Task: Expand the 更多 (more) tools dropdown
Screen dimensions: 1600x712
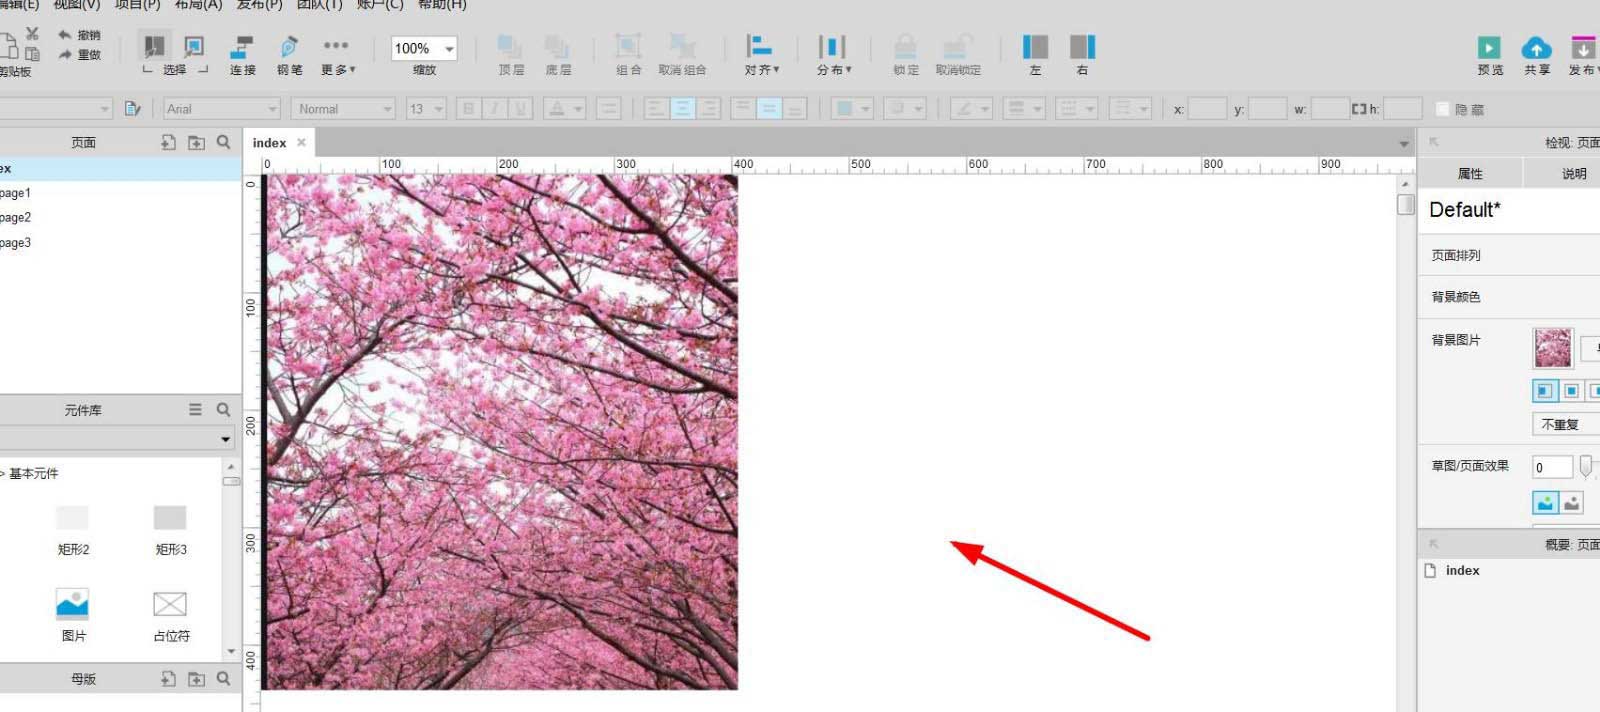Action: pyautogui.click(x=337, y=55)
